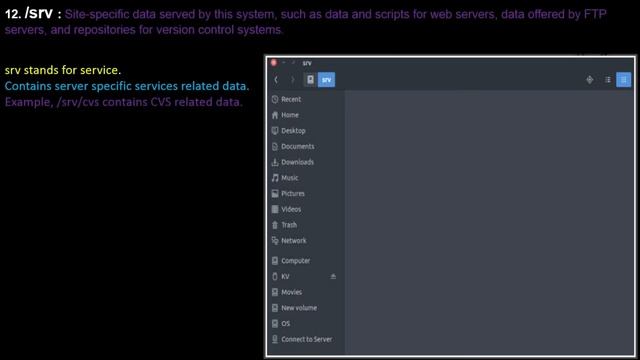Go forward with the right arrow button
The width and height of the screenshot is (640, 360).
point(292,80)
